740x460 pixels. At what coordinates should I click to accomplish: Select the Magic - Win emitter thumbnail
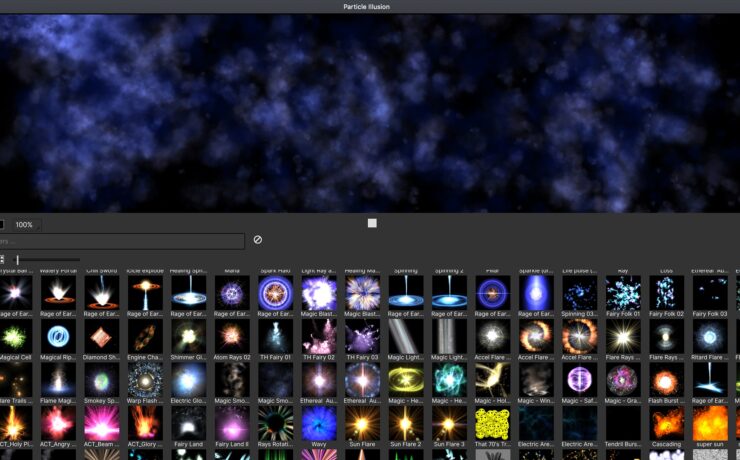[x=536, y=380]
